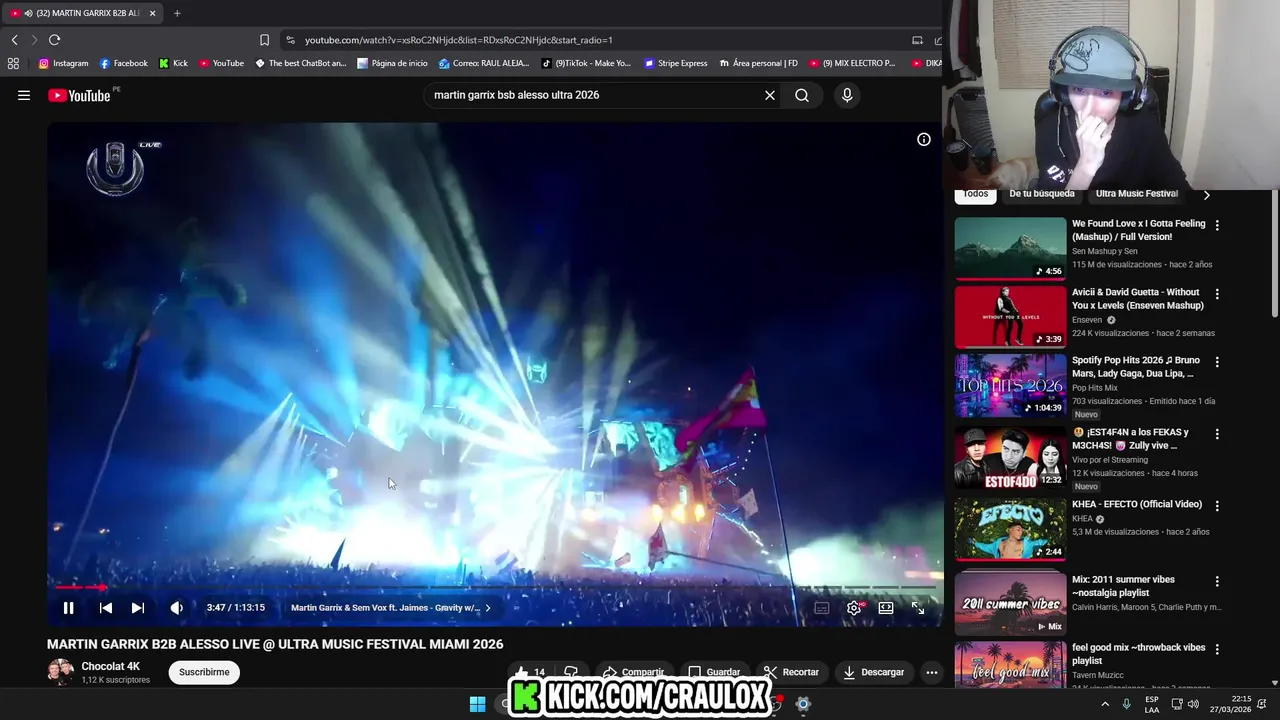The width and height of the screenshot is (1280, 720).
Task: Clip the video using Recortar
Action: point(791,672)
